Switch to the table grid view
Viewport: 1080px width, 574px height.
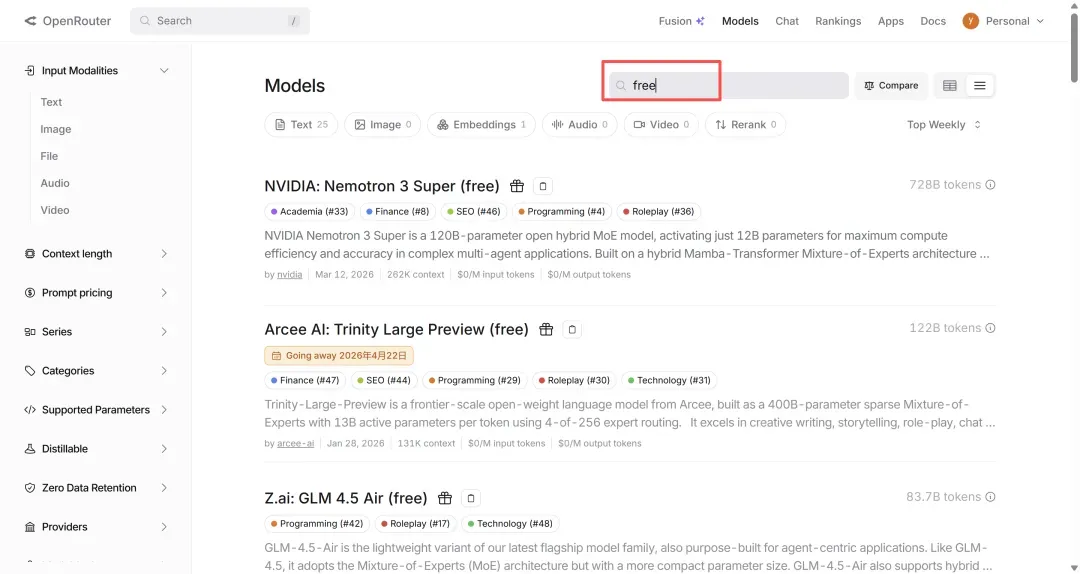point(950,85)
